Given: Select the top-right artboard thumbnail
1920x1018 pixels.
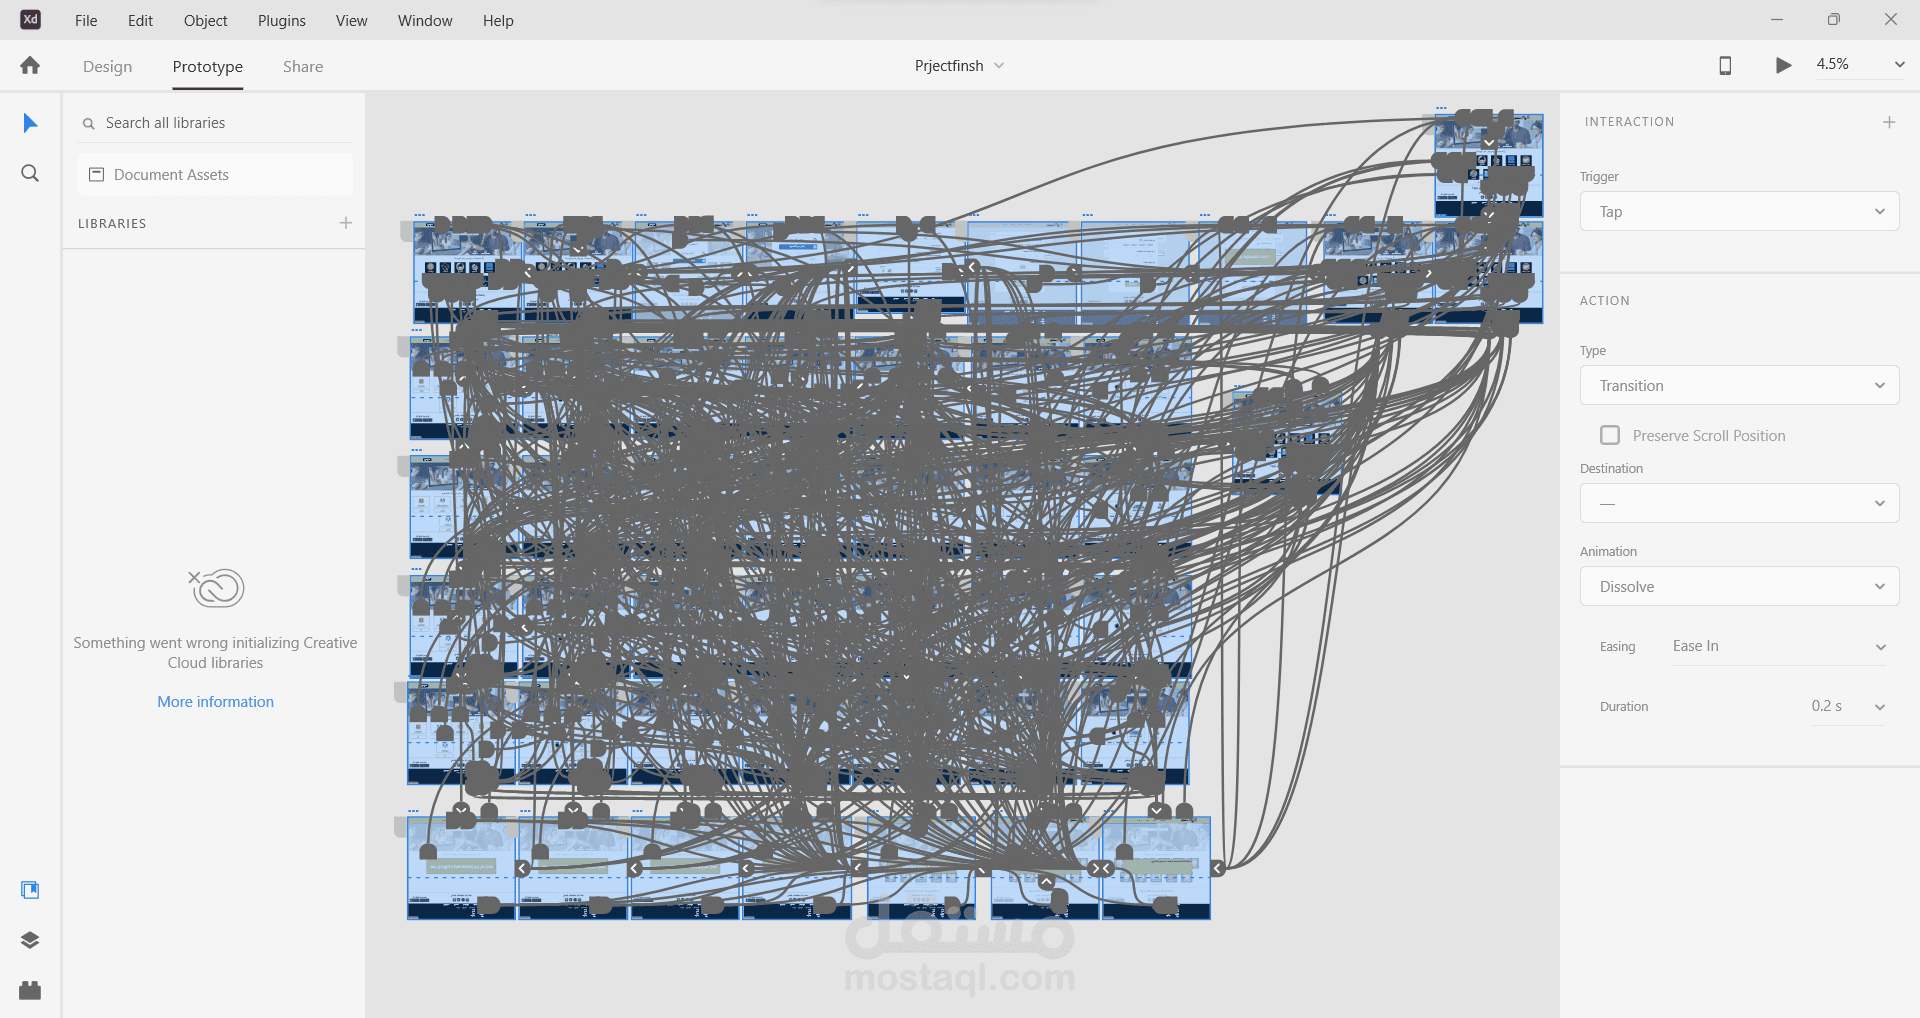Looking at the screenshot, I should coord(1489,166).
